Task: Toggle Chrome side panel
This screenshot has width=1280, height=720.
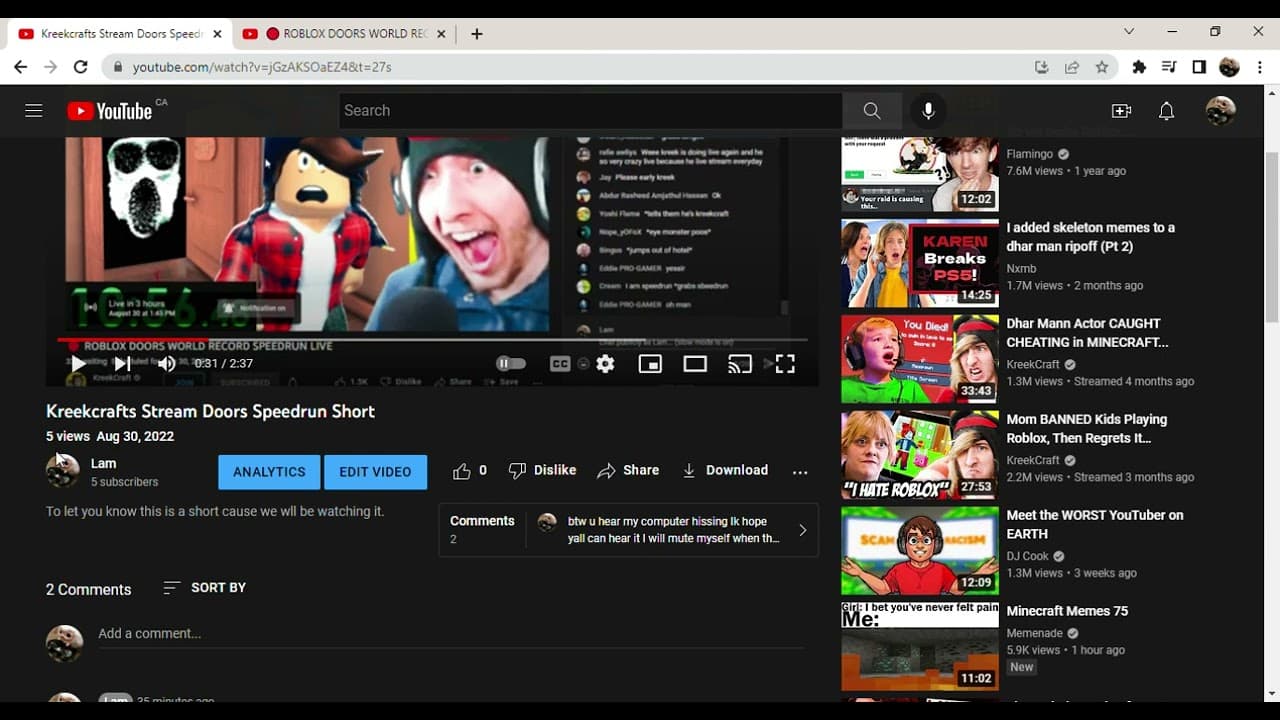Action: click(x=1199, y=67)
